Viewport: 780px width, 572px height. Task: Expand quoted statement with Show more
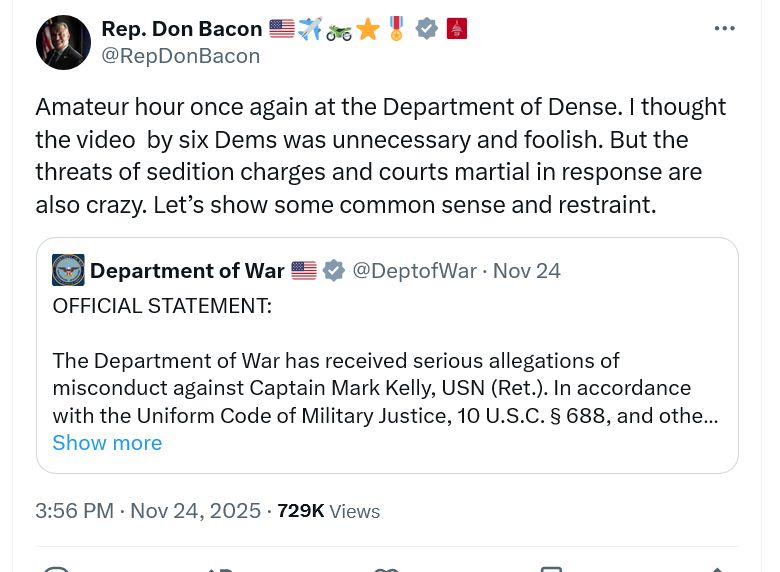pyautogui.click(x=107, y=443)
